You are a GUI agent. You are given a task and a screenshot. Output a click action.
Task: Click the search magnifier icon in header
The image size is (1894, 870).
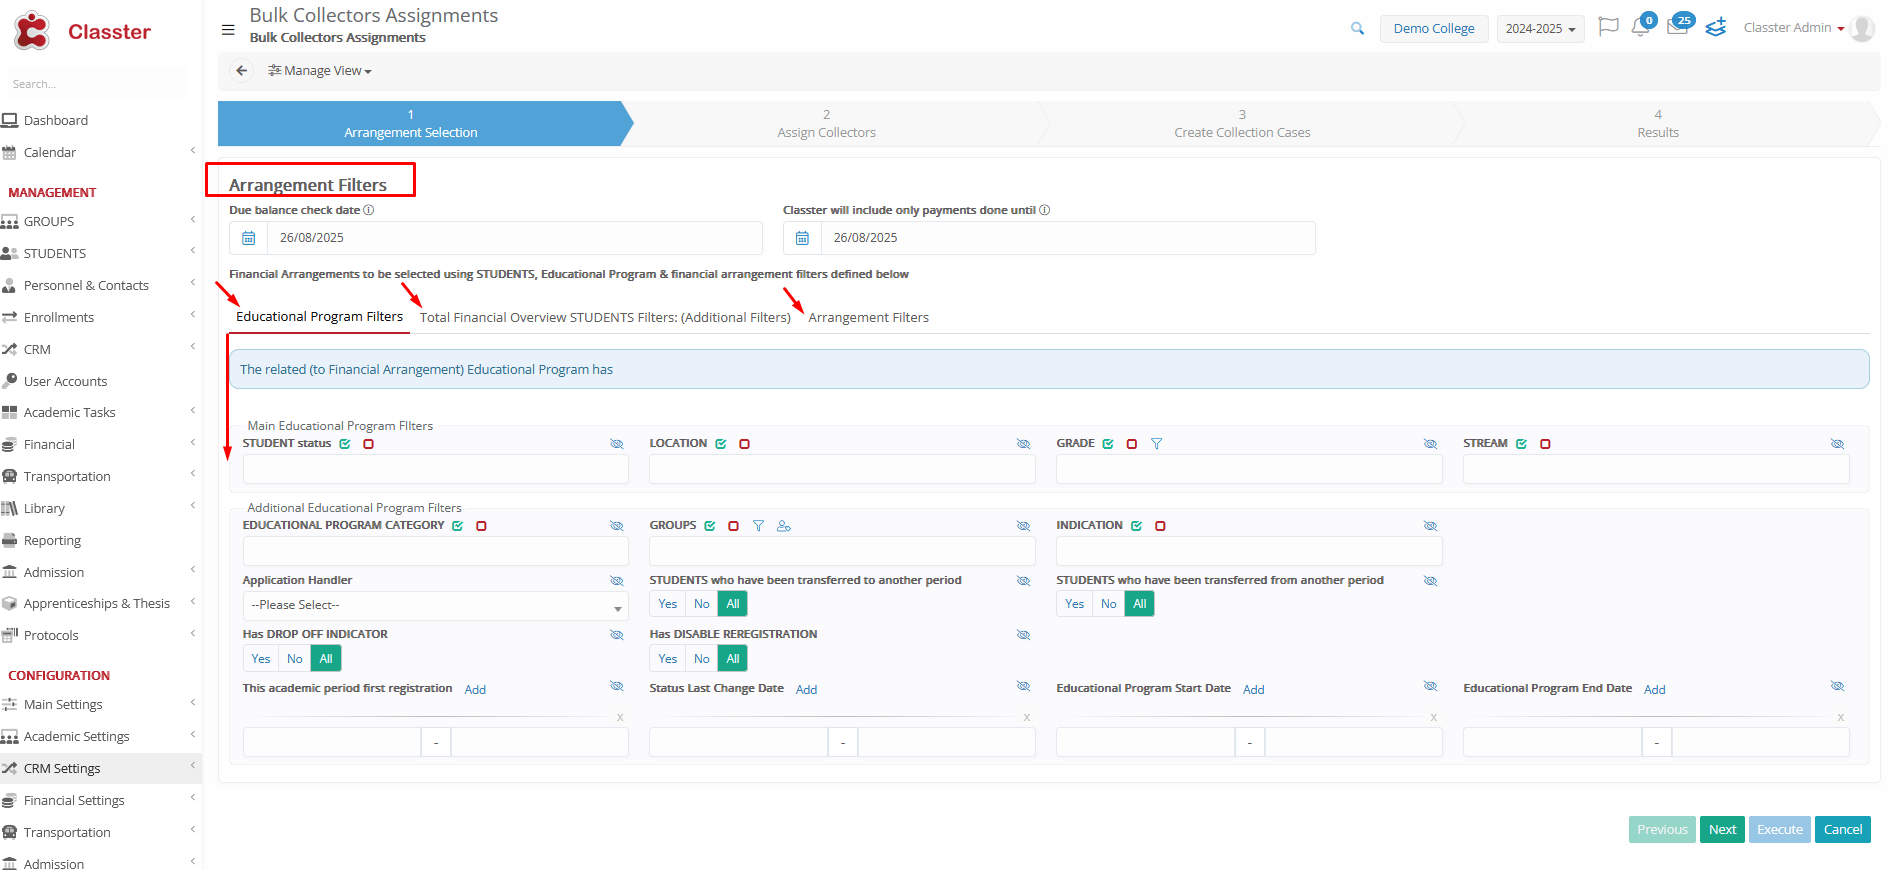point(1357,29)
